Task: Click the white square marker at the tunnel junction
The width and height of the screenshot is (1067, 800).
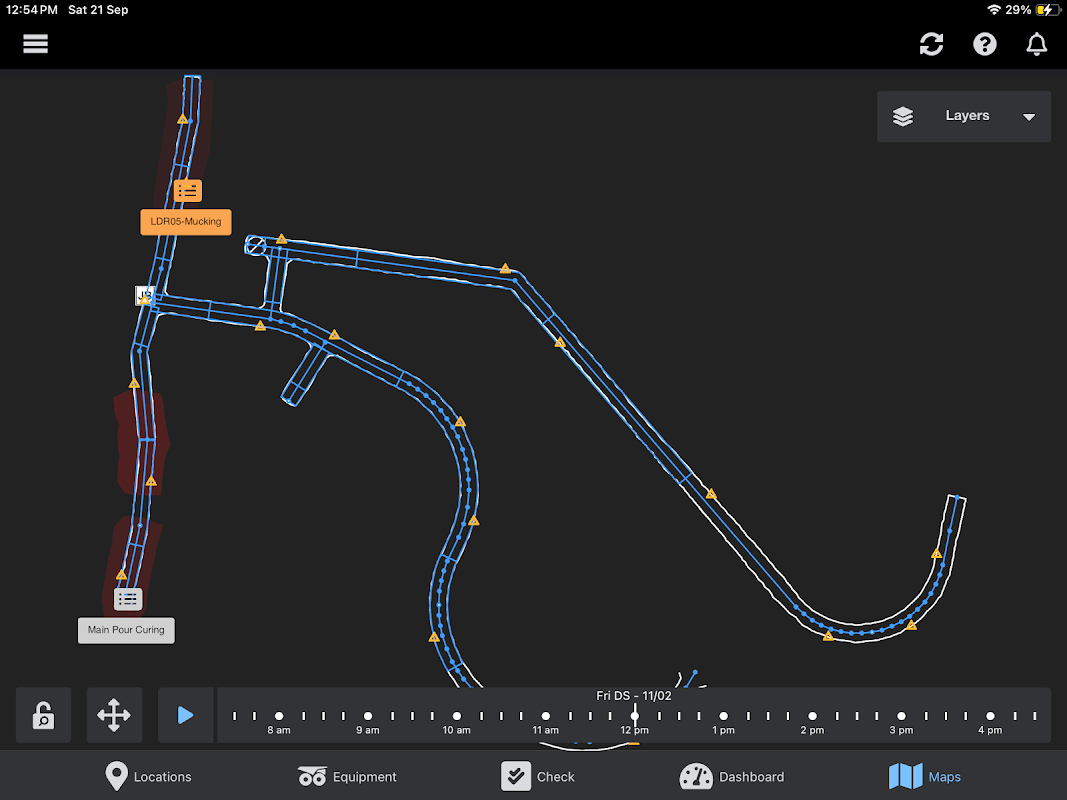Action: pos(144,295)
